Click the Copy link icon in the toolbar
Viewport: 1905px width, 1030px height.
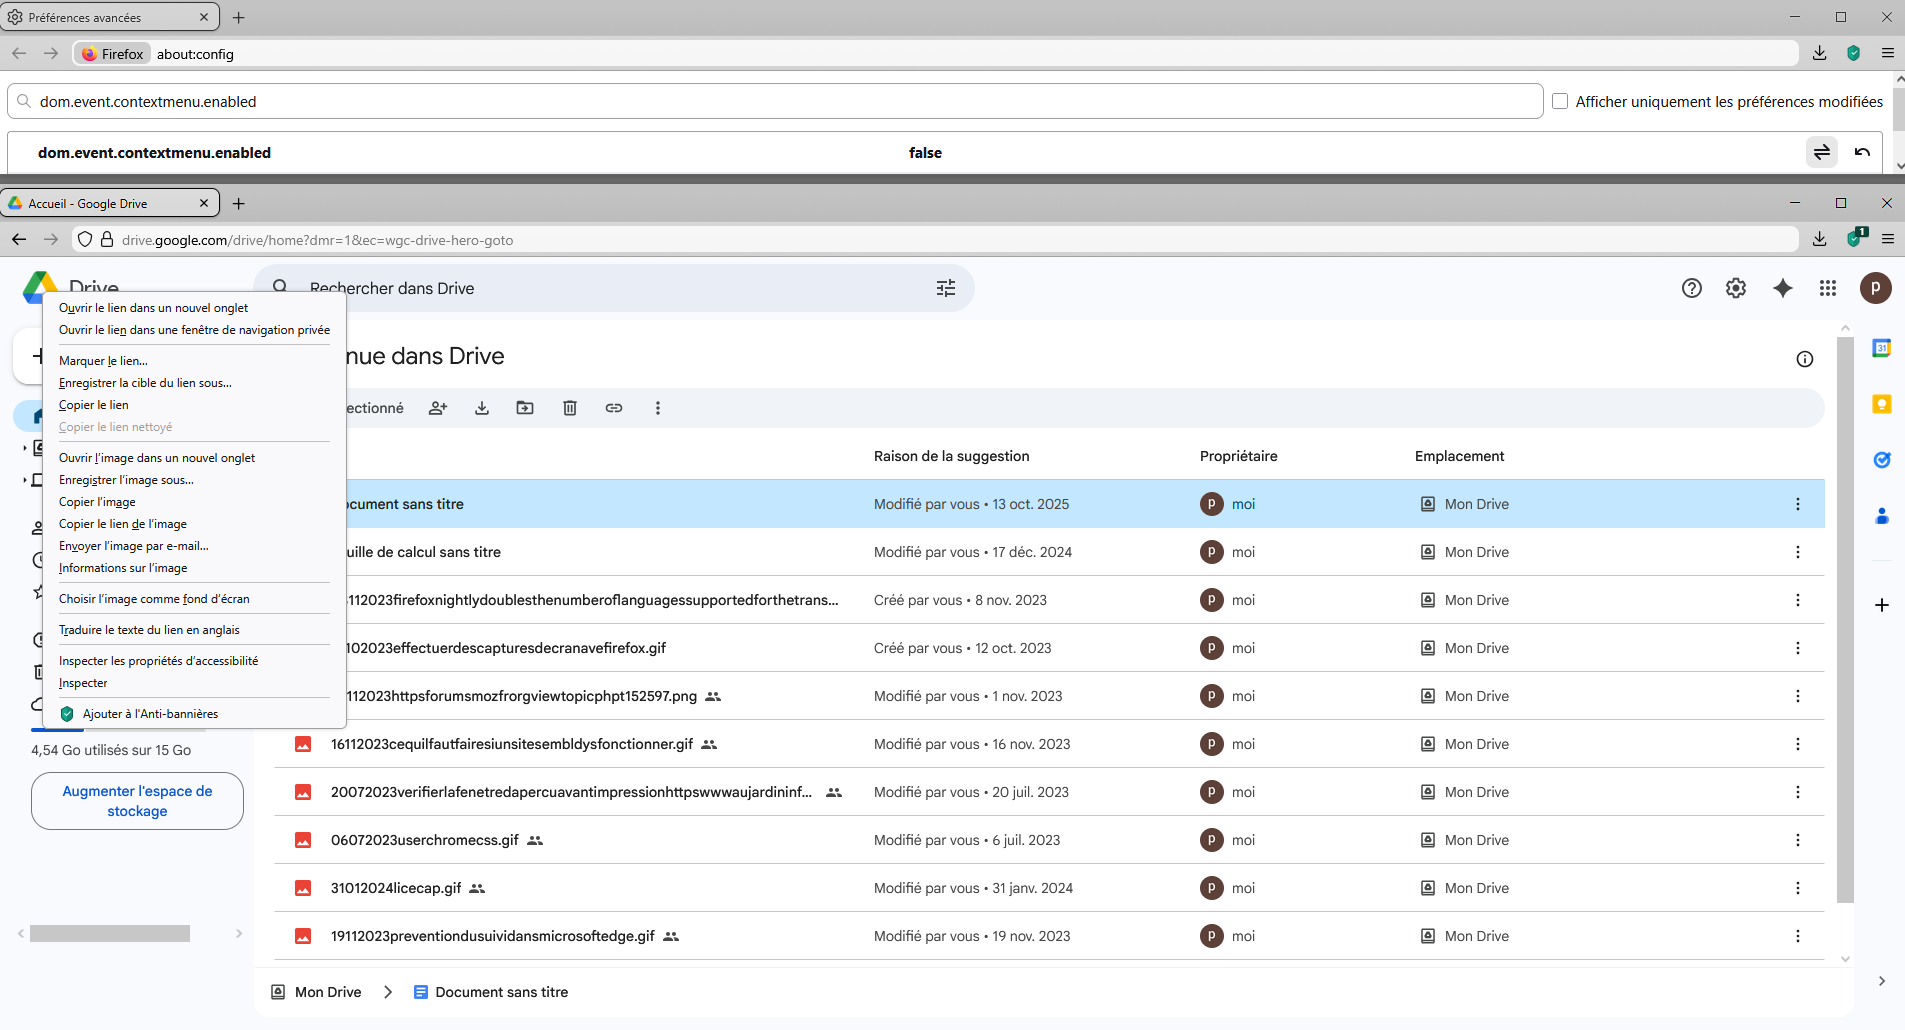pos(614,408)
